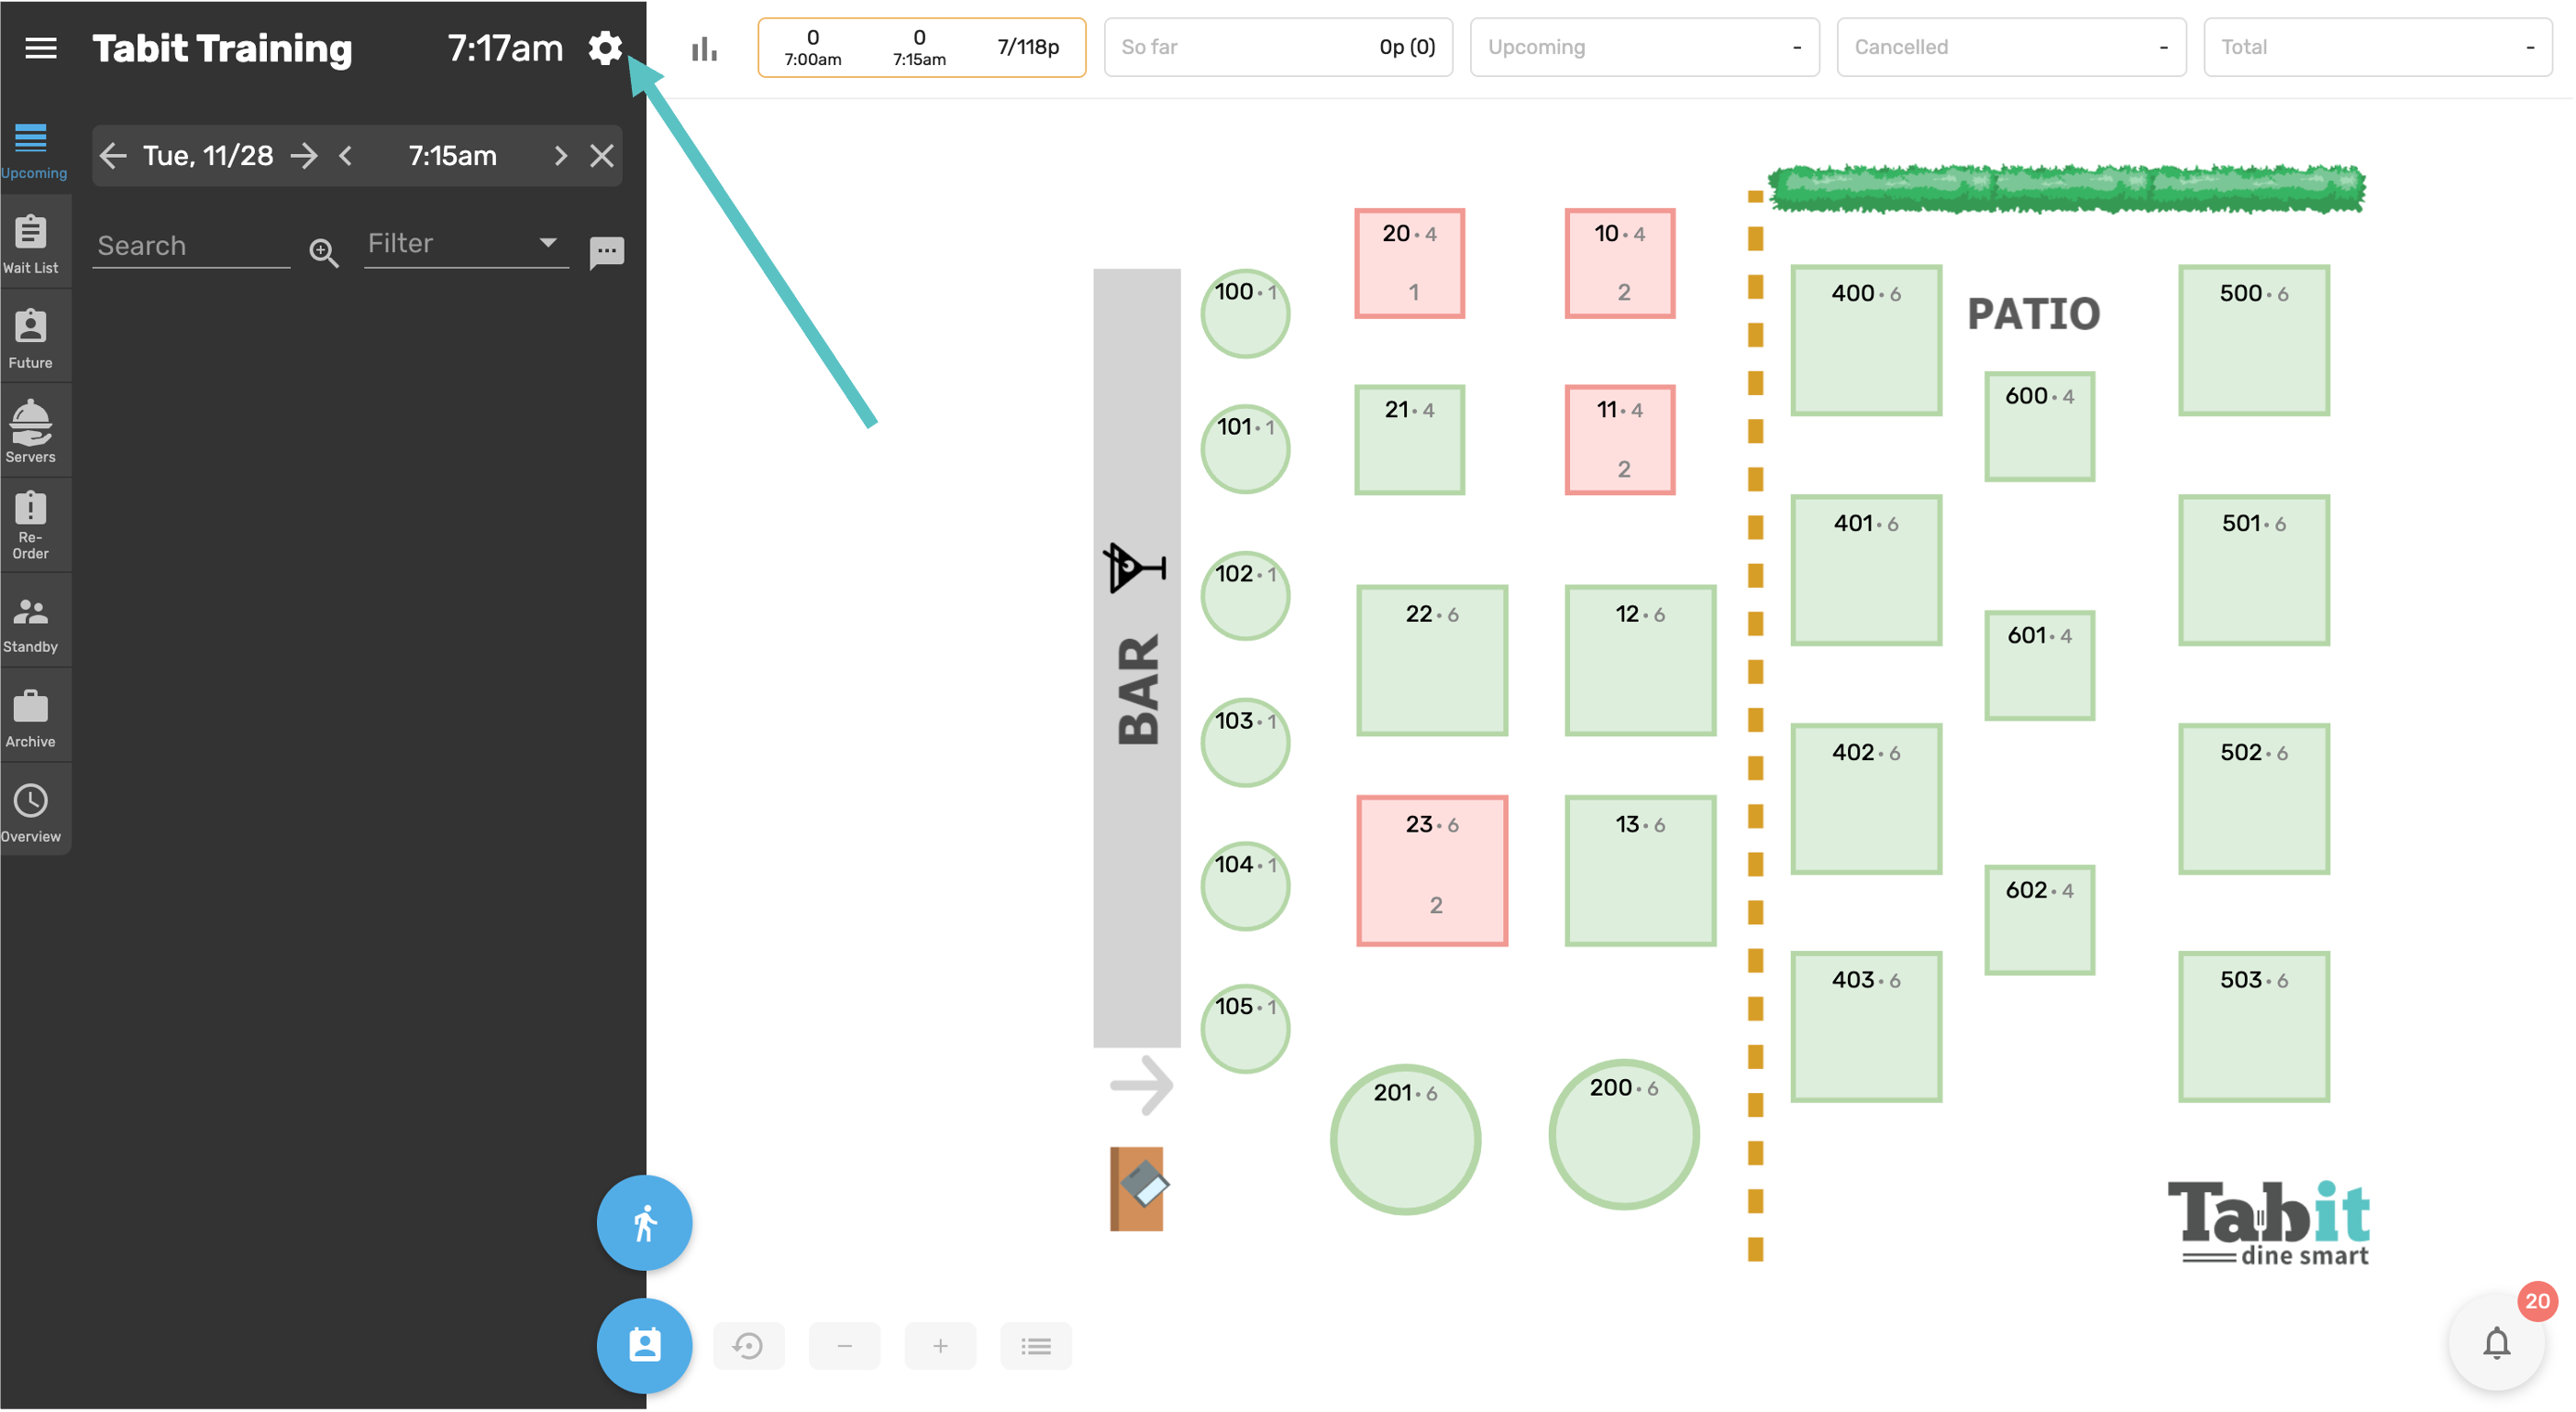Click the new reservation floating button

644,1345
